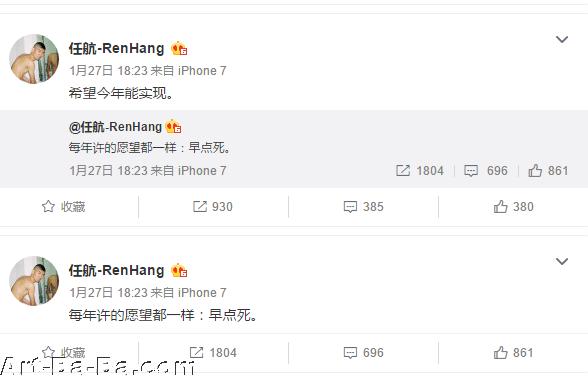Open the first post's chevron dropdown menu

click(x=561, y=39)
